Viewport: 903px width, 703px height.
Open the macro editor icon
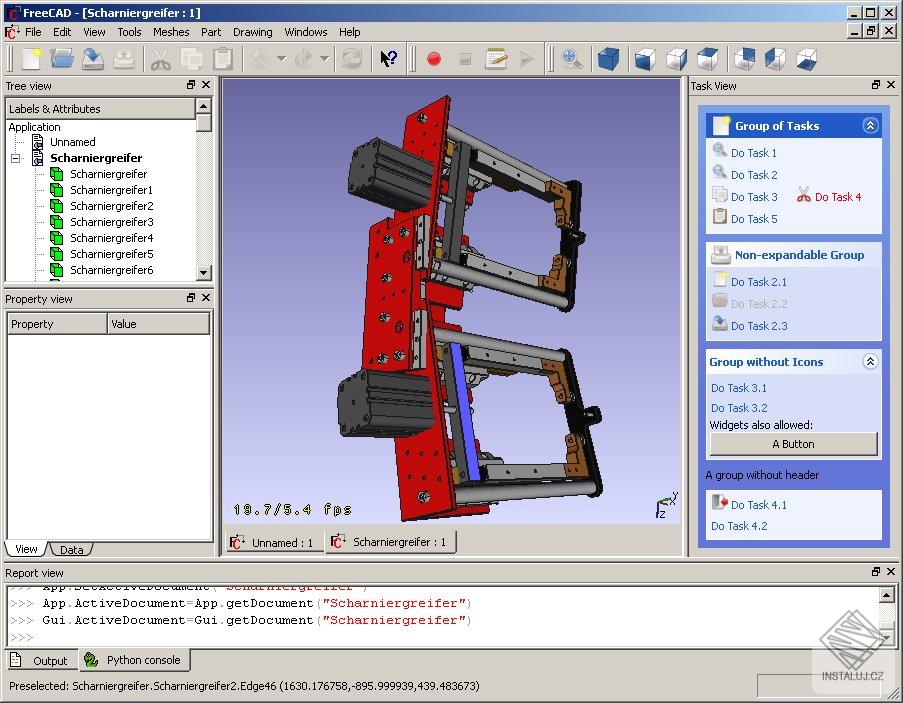point(496,59)
